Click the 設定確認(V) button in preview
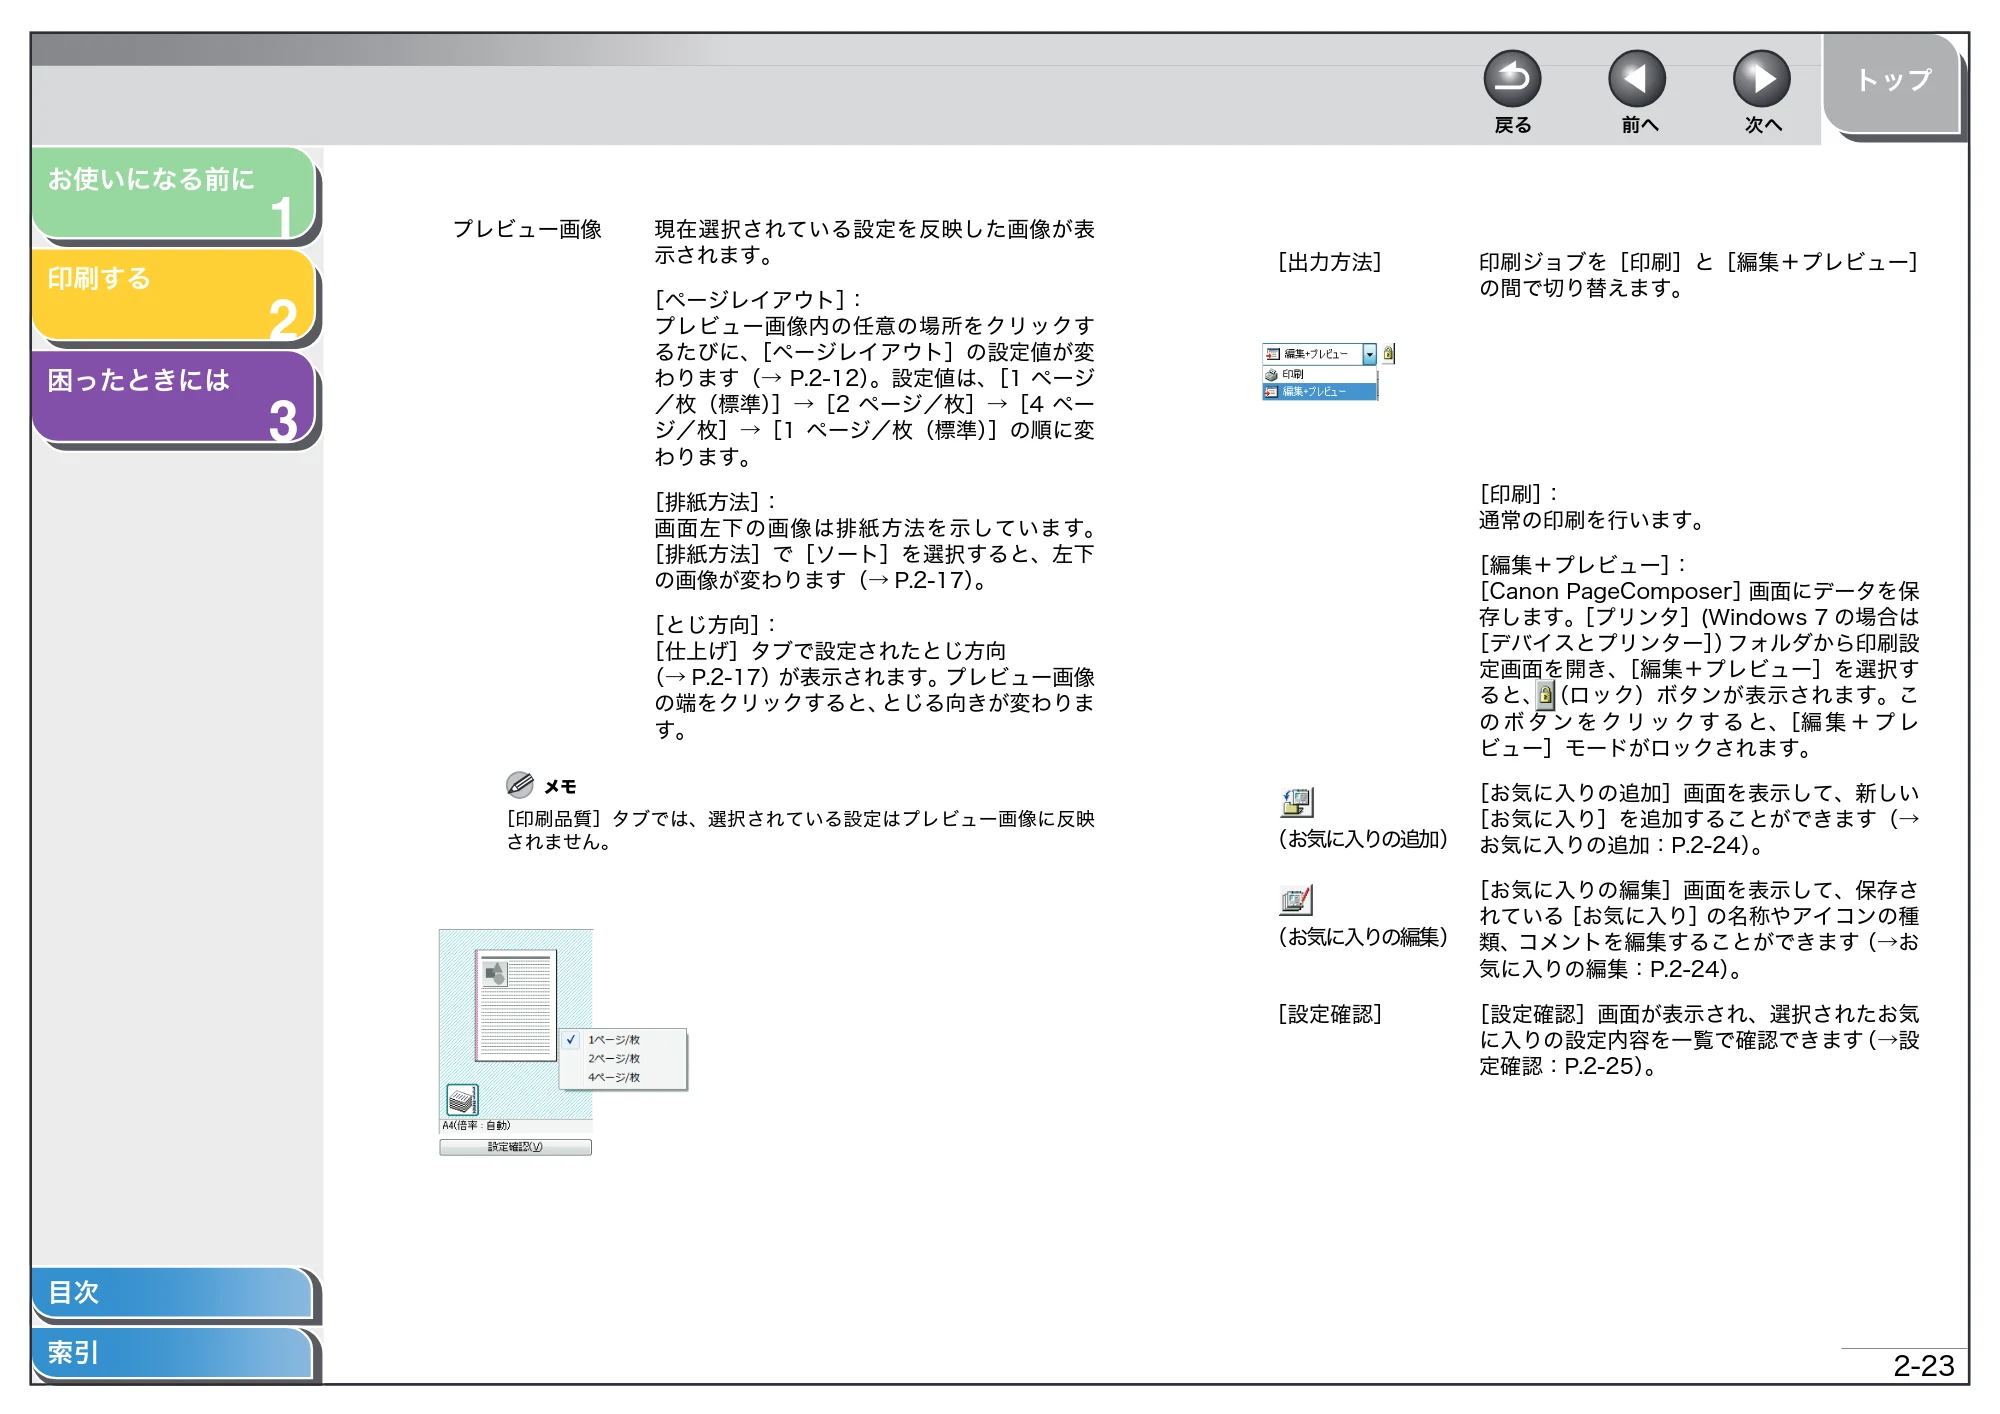Screen dimensions: 2000x1414 pos(515,1147)
